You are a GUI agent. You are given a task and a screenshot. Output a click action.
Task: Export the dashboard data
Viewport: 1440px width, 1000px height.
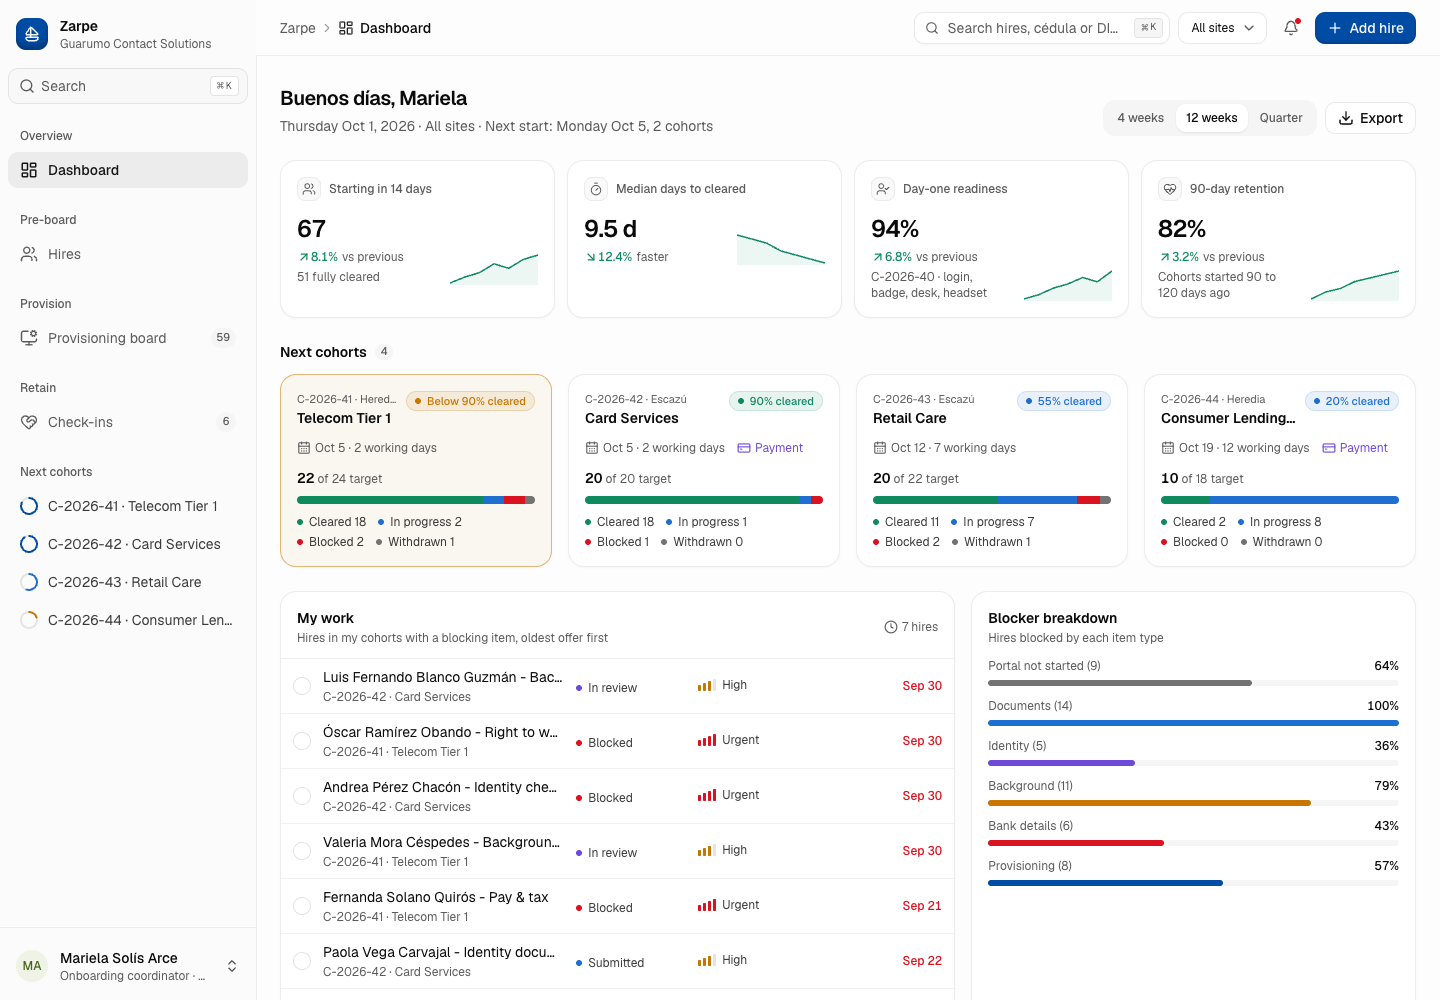[x=1370, y=118]
